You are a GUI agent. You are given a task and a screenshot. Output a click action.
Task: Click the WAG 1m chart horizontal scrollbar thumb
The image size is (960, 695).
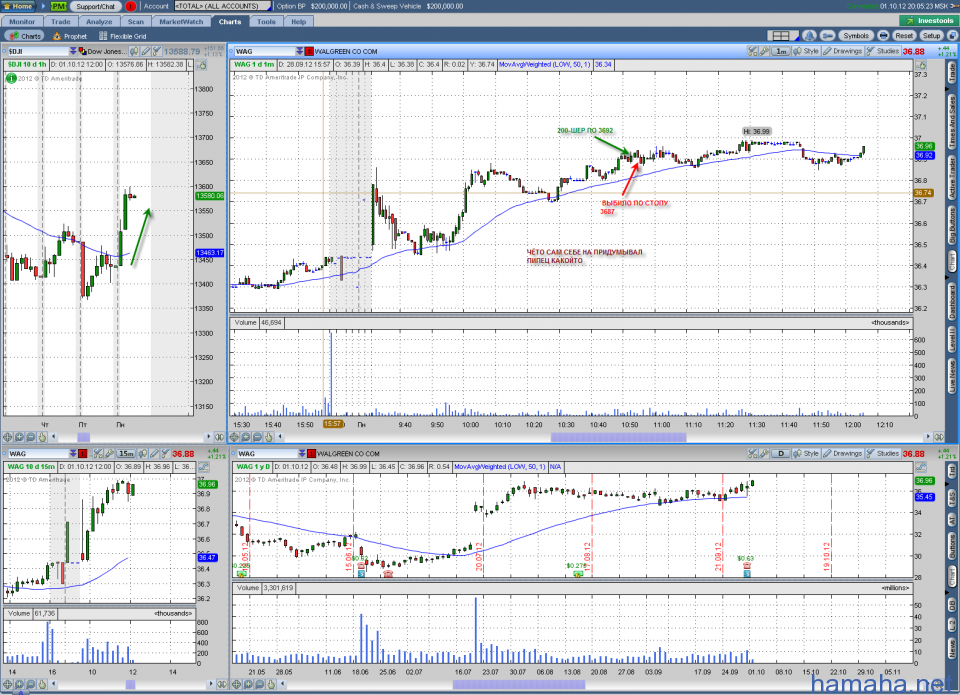(x=618, y=437)
